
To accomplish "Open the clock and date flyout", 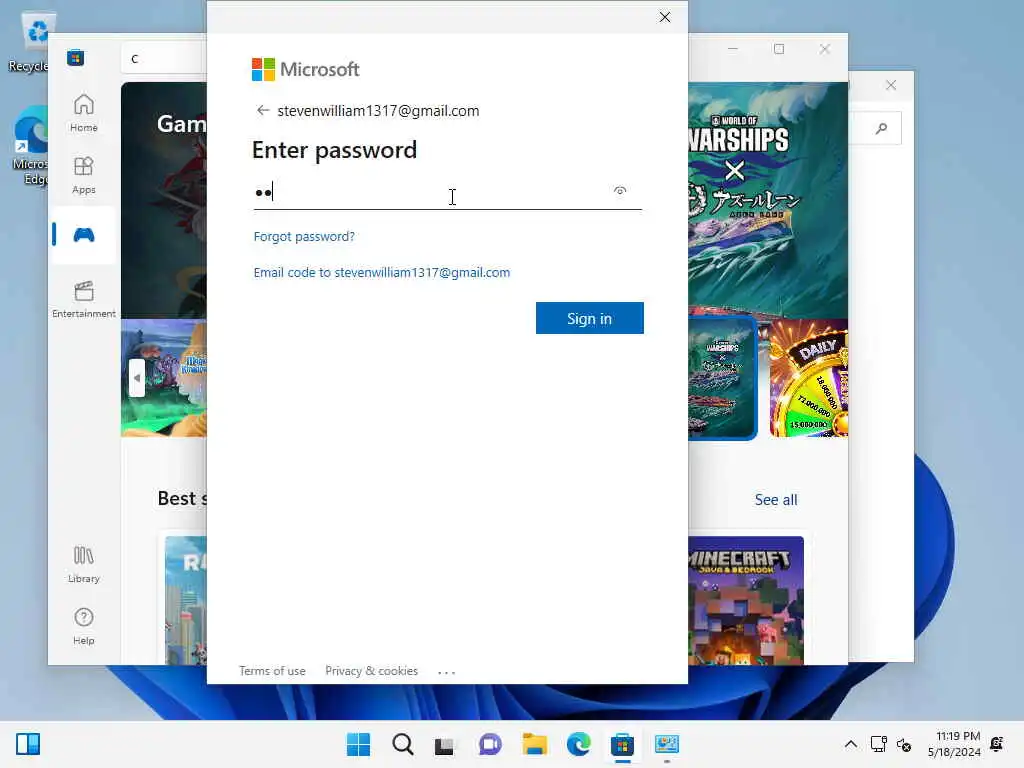I will (x=953, y=744).
